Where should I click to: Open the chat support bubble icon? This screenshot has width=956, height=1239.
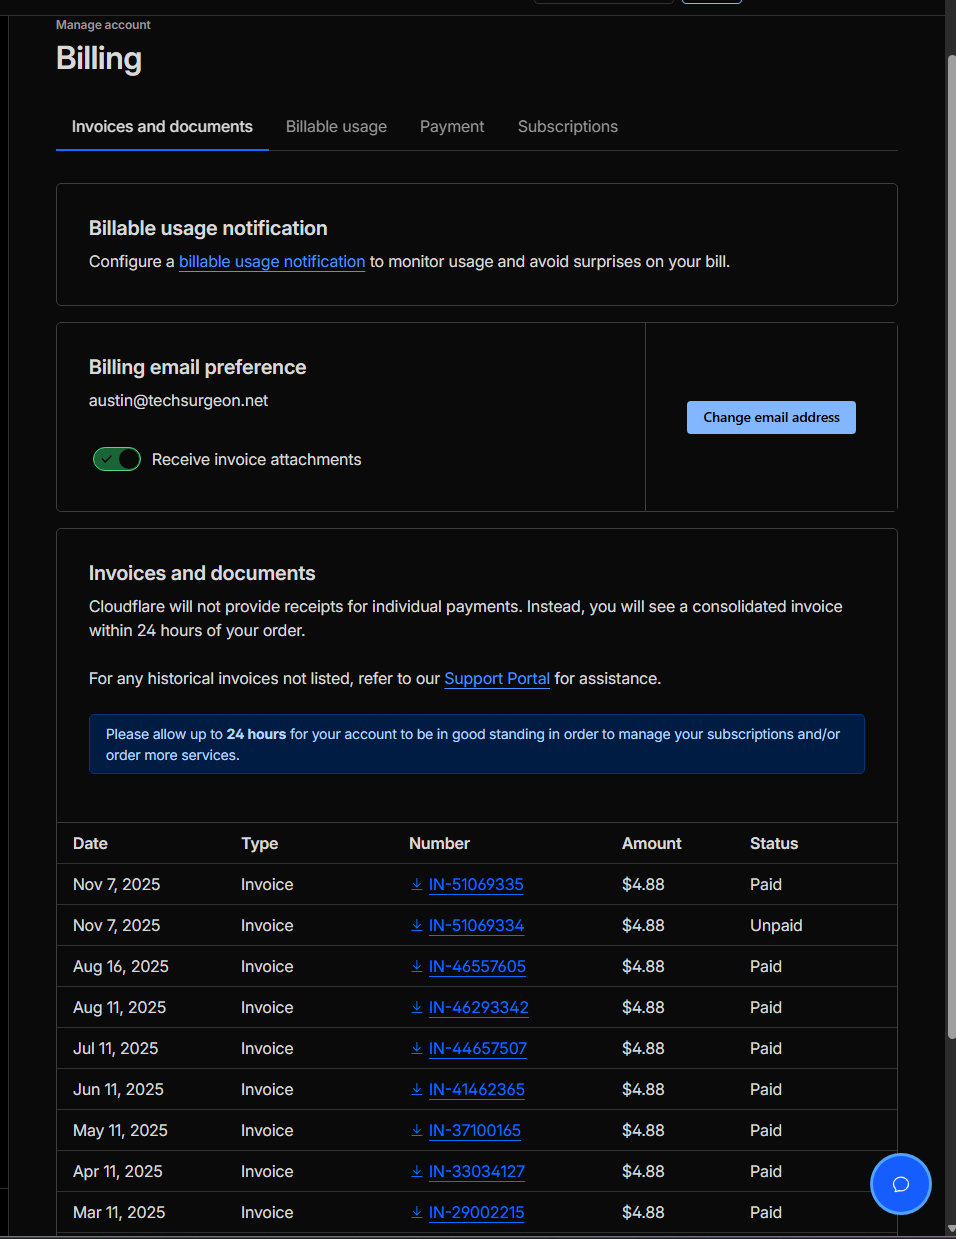click(900, 1184)
